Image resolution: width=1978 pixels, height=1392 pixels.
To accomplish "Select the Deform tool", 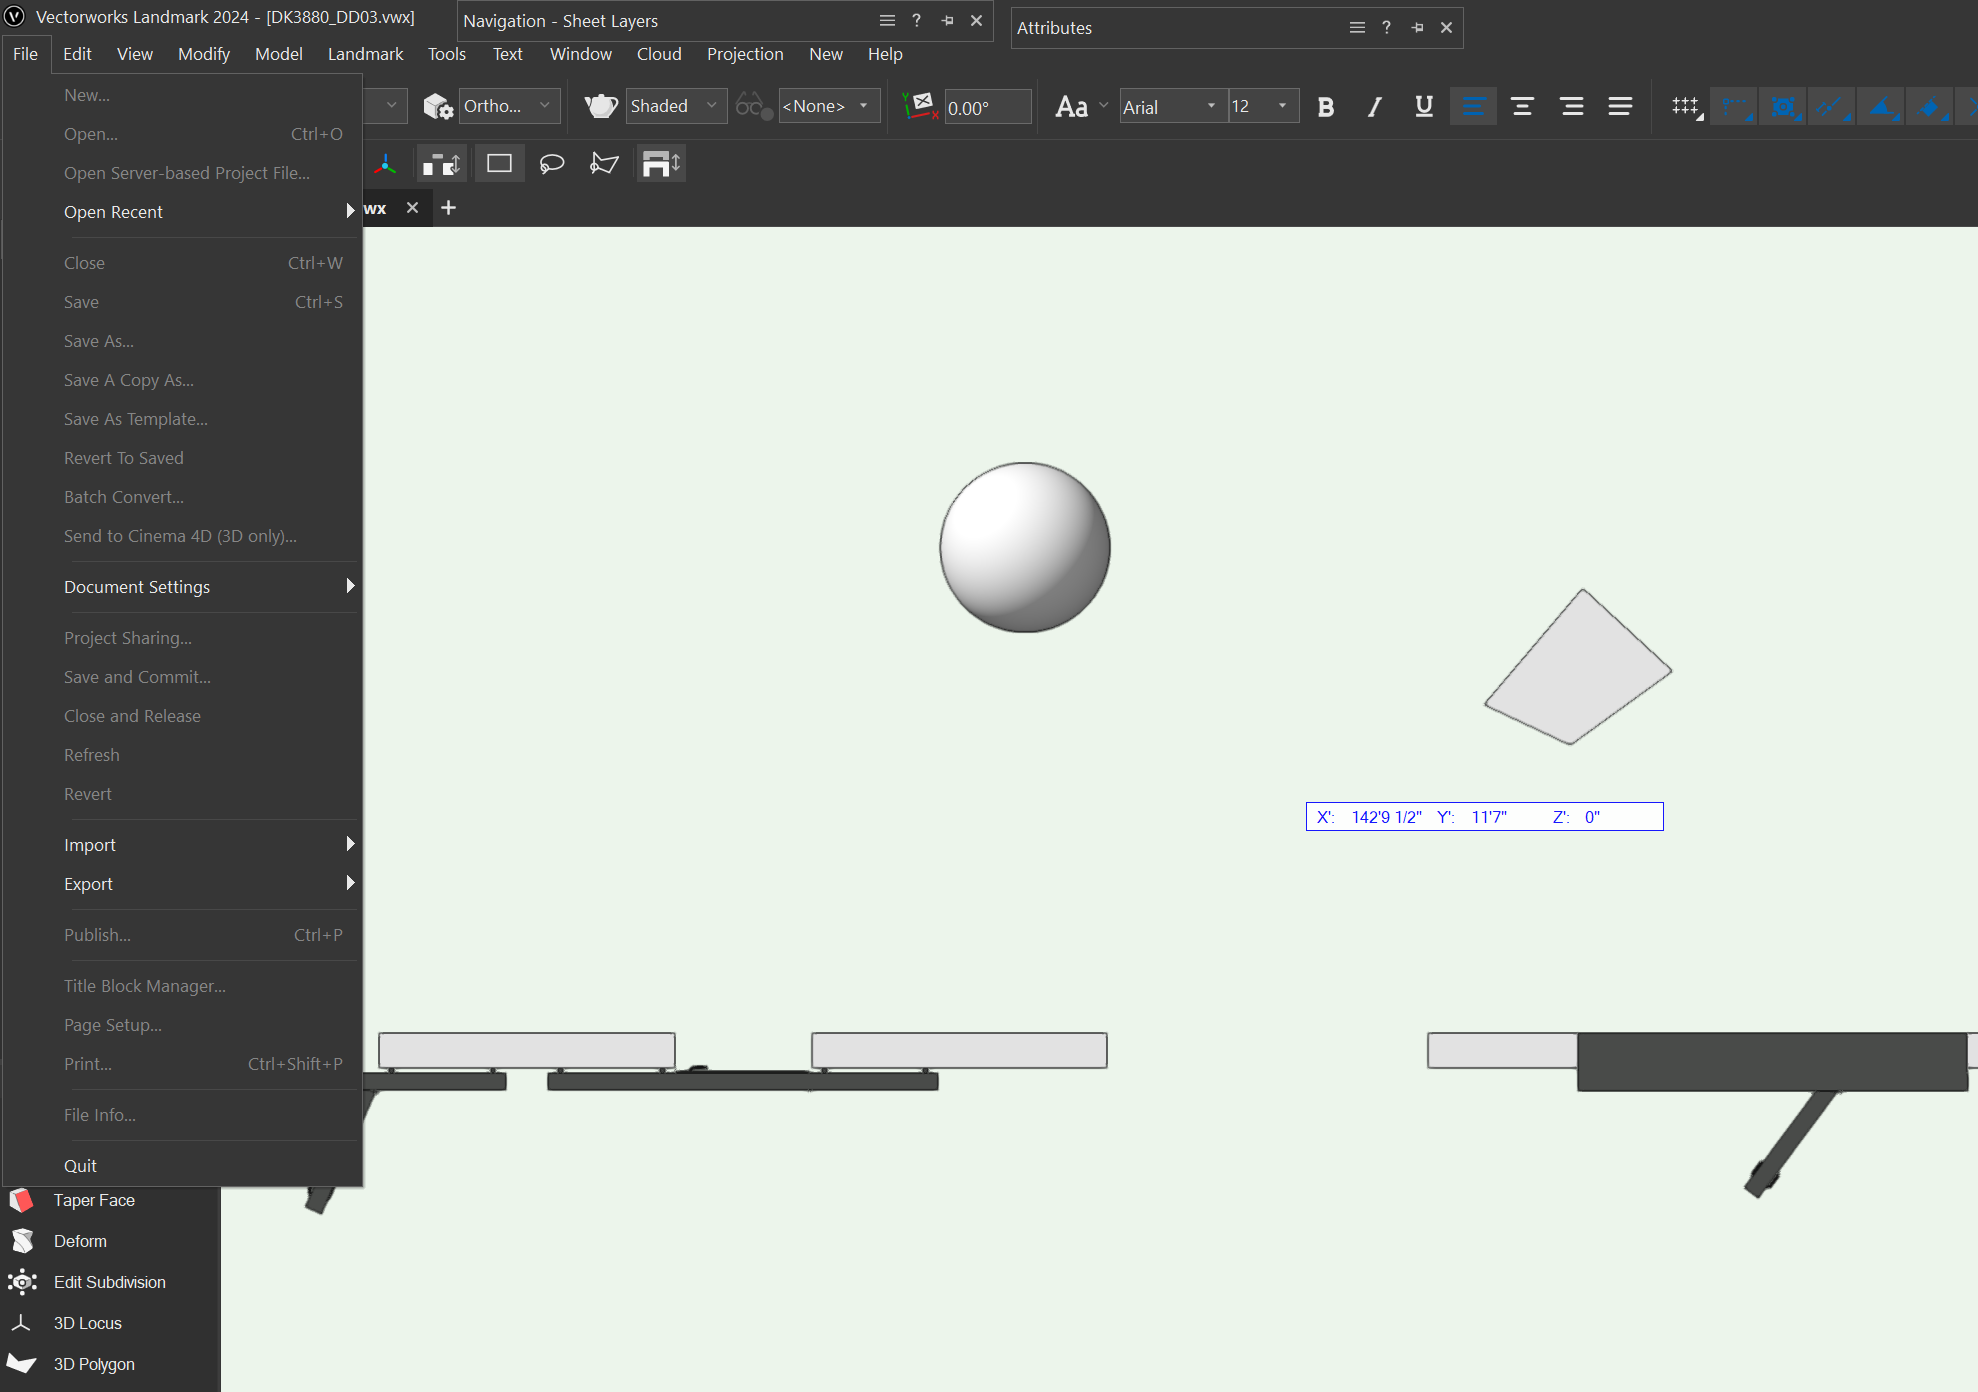I will (80, 1241).
